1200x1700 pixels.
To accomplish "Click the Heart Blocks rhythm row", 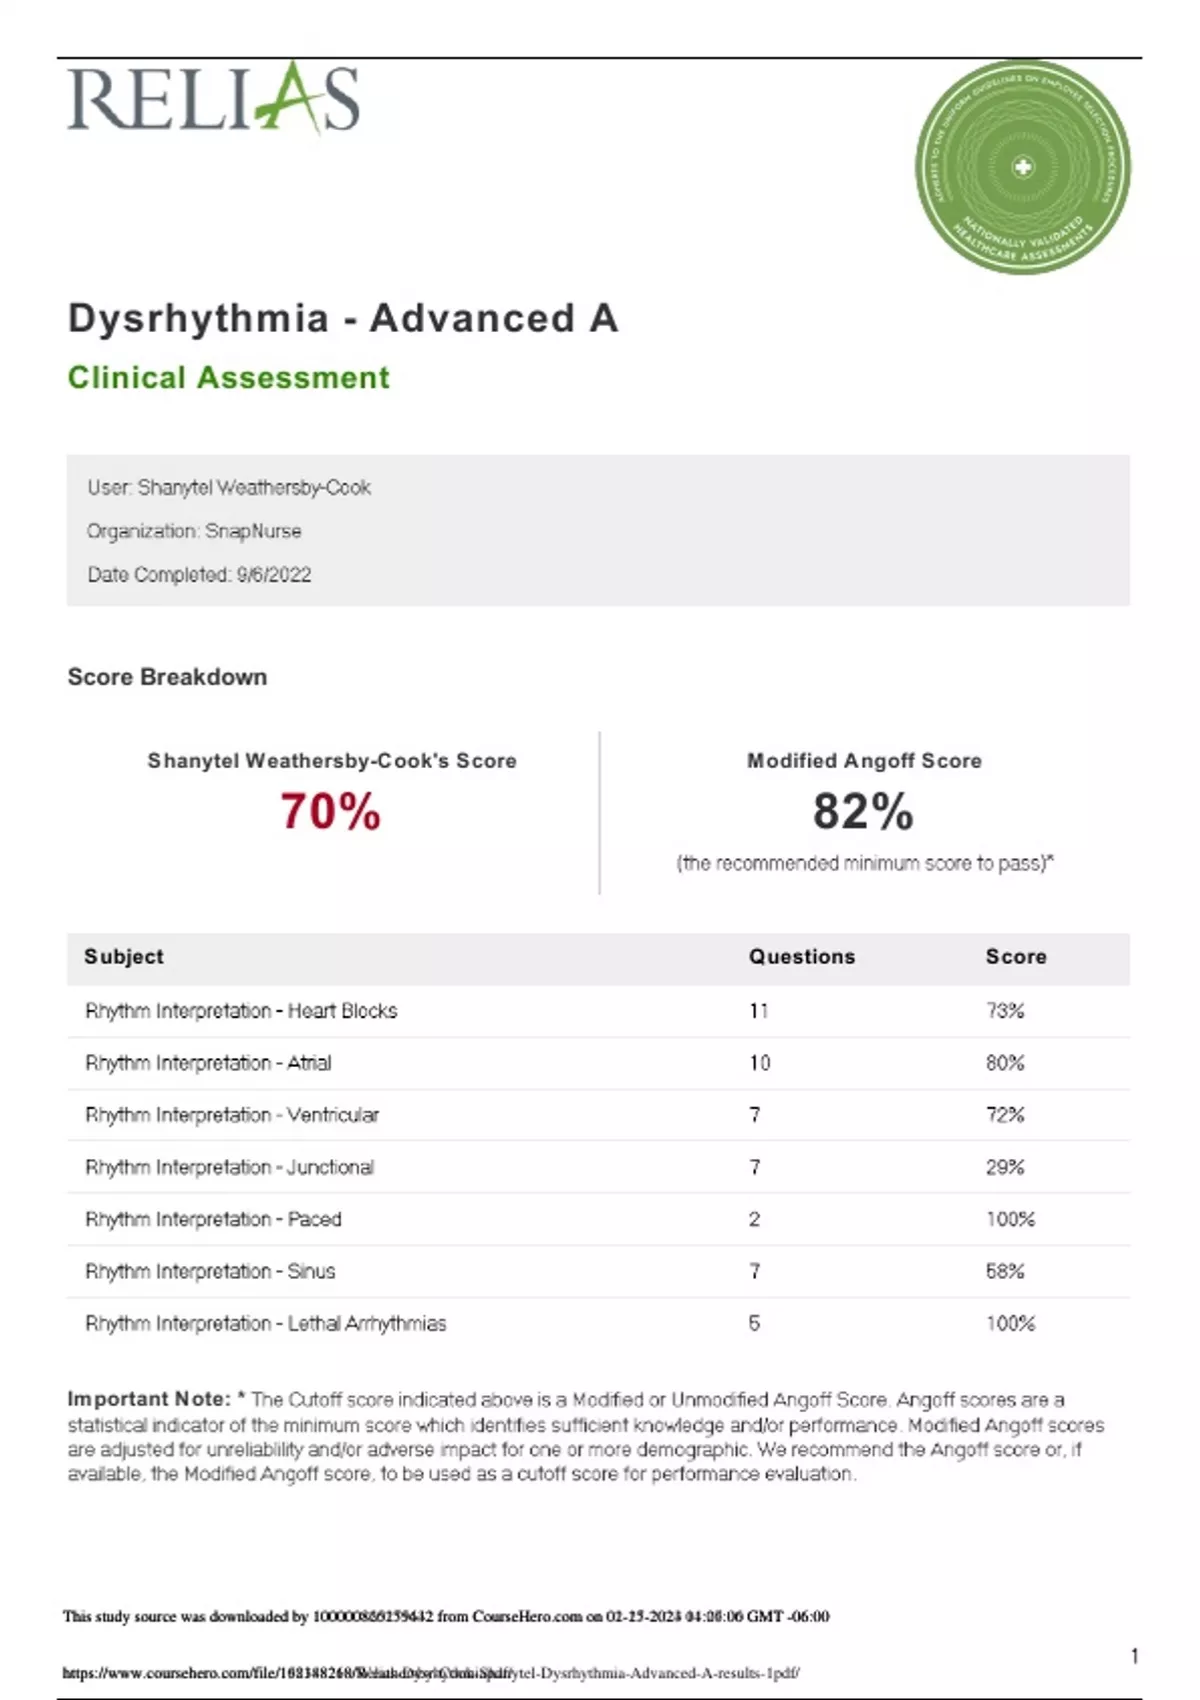I will click(x=241, y=1011).
